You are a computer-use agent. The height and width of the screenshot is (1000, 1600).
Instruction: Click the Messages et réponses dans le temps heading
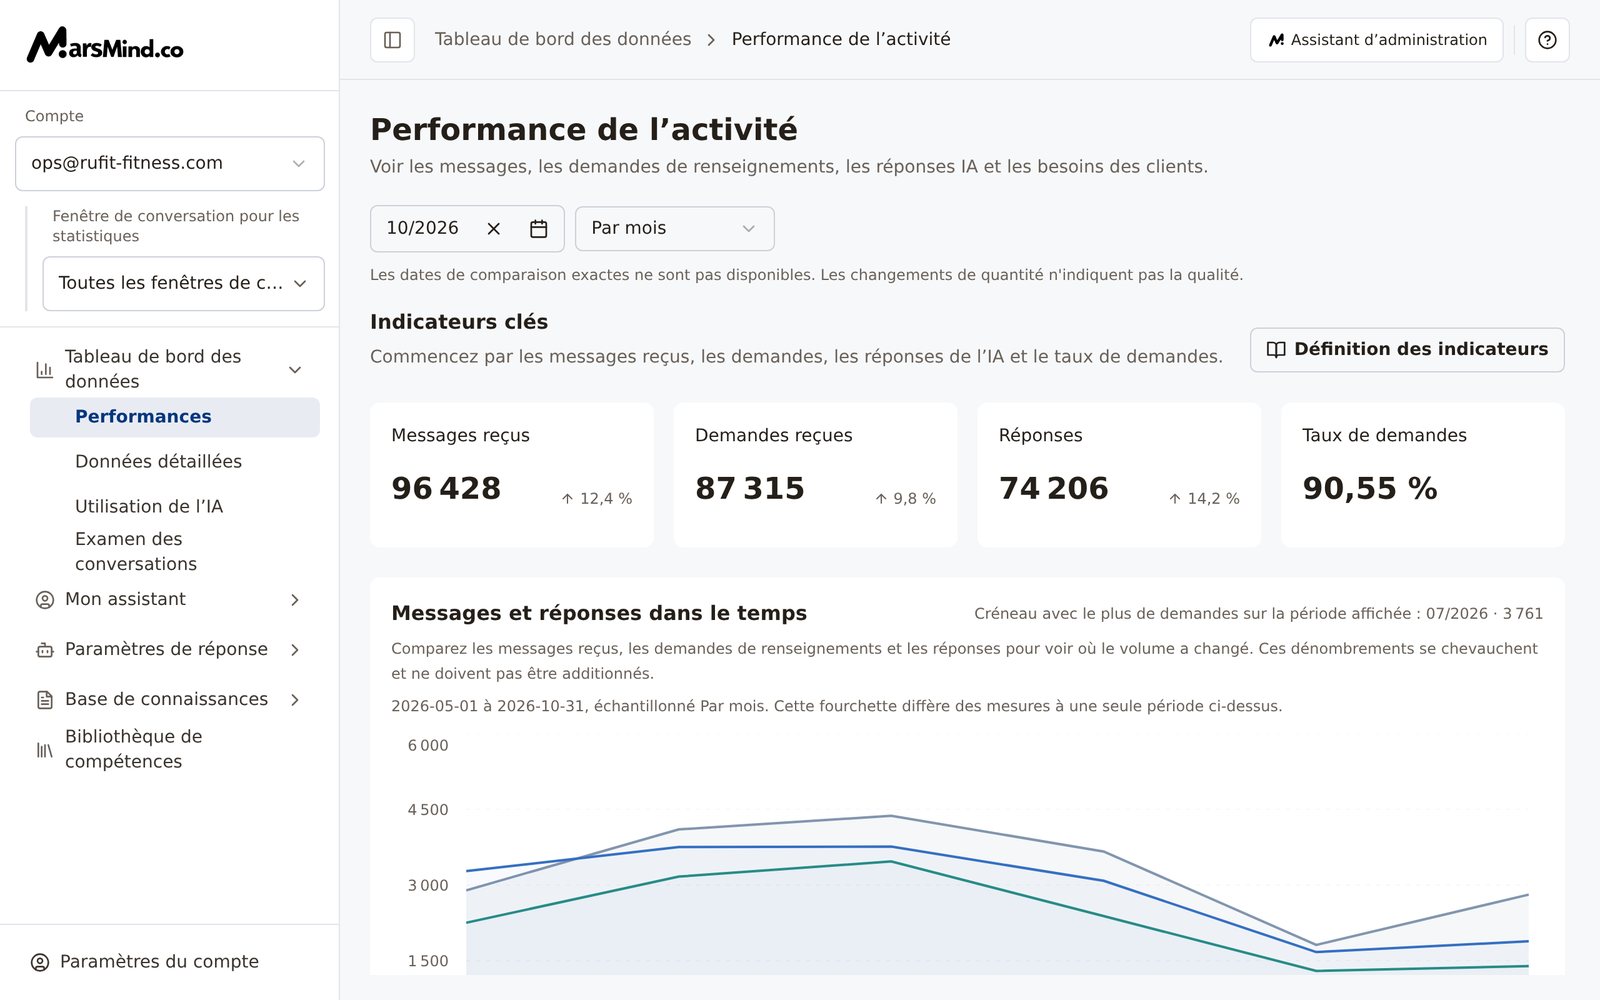click(599, 614)
